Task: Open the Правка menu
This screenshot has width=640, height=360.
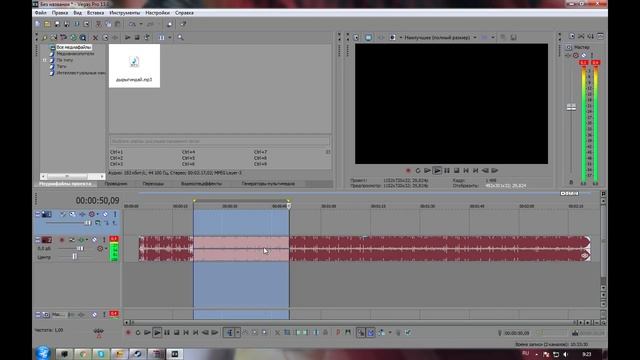Action: [60, 13]
